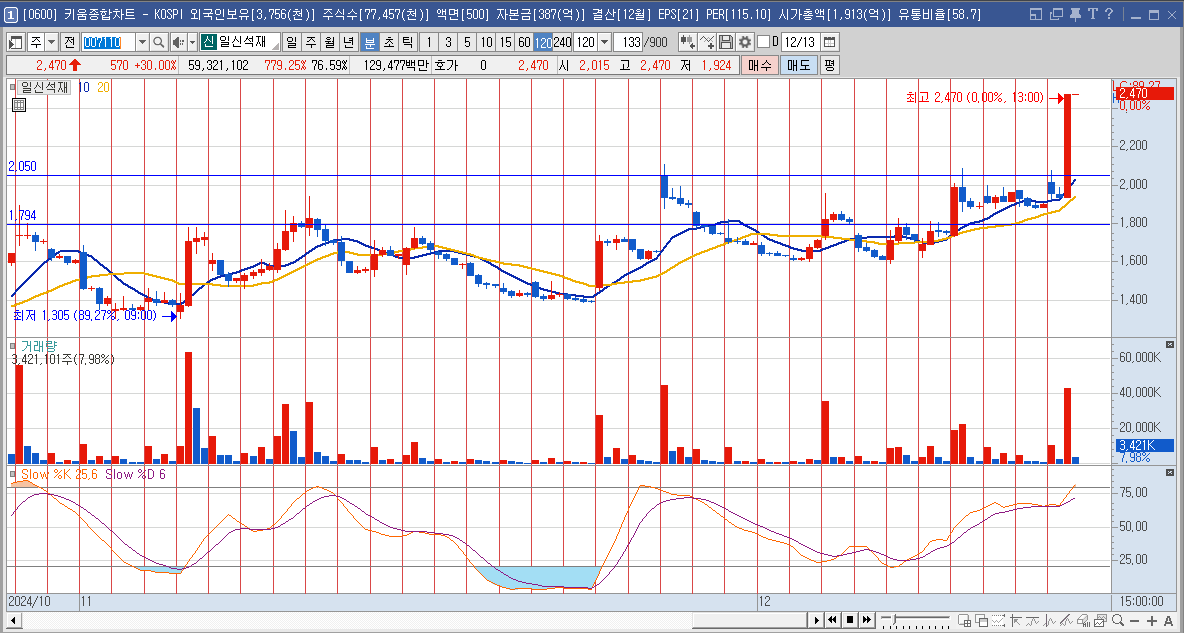Select the 초 (second) chart period
The width and height of the screenshot is (1184, 633).
[x=389, y=42]
